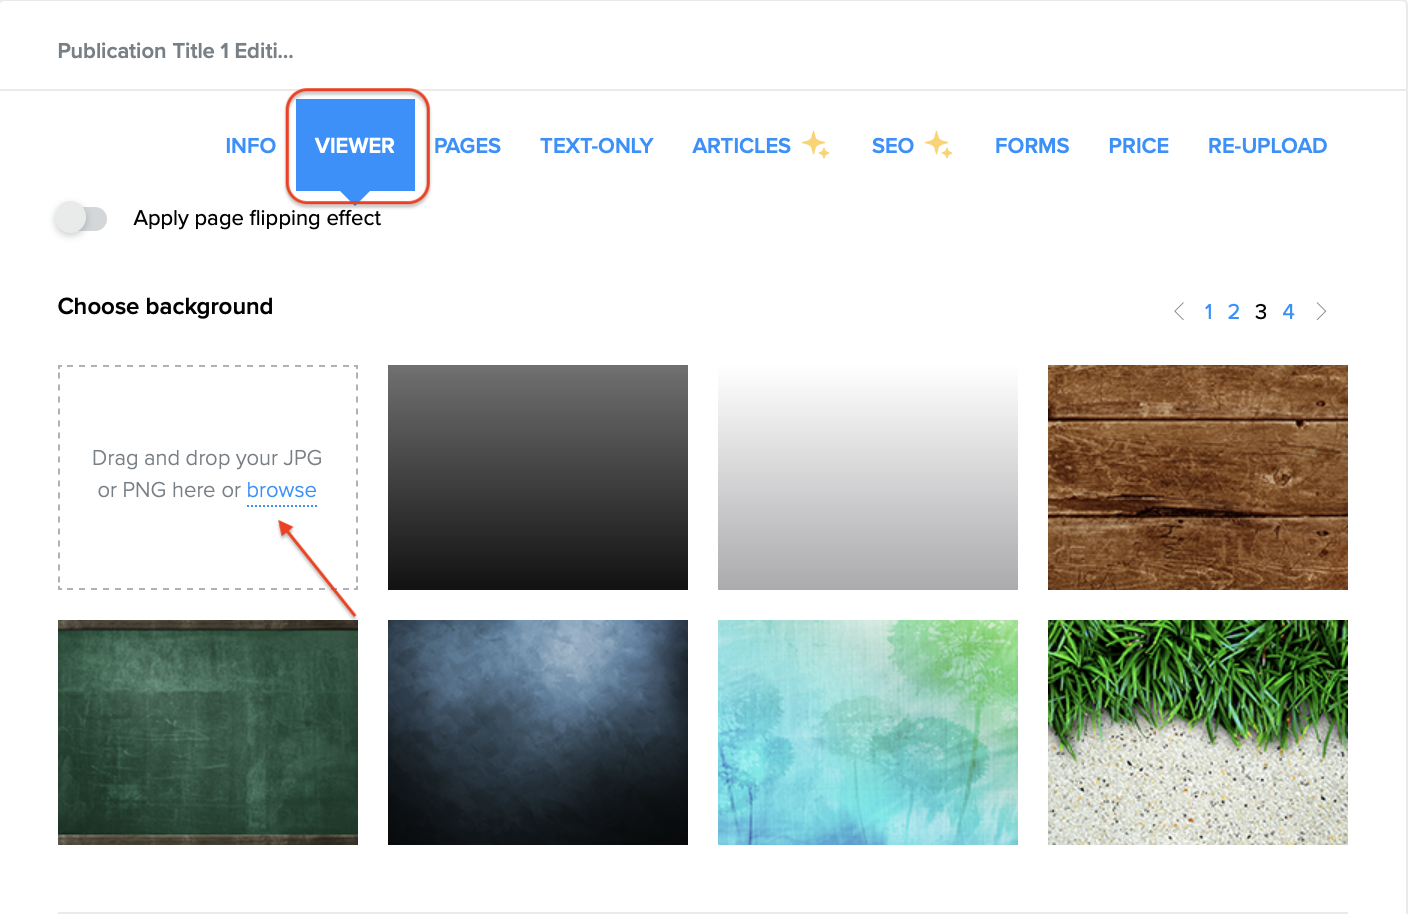Go to background page 1
The height and width of the screenshot is (914, 1408).
click(1208, 312)
